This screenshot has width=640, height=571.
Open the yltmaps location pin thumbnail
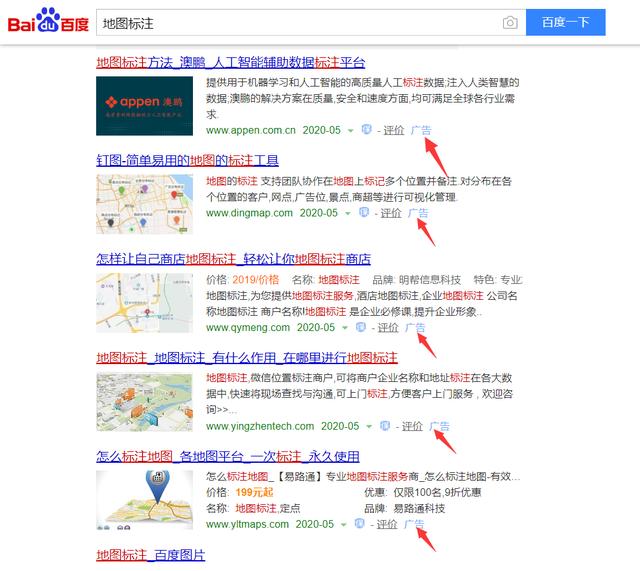(x=144, y=500)
